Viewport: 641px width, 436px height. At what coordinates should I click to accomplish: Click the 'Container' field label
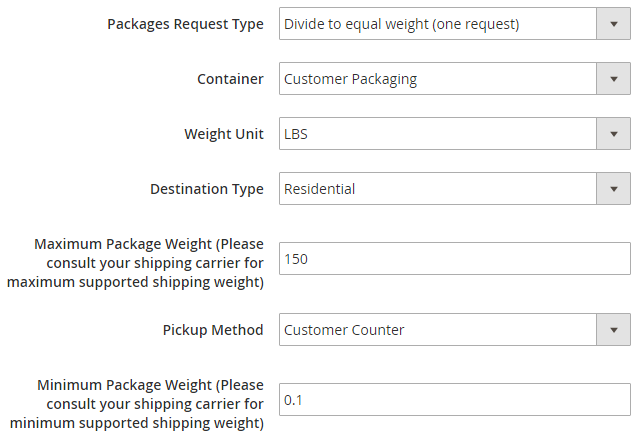230,79
